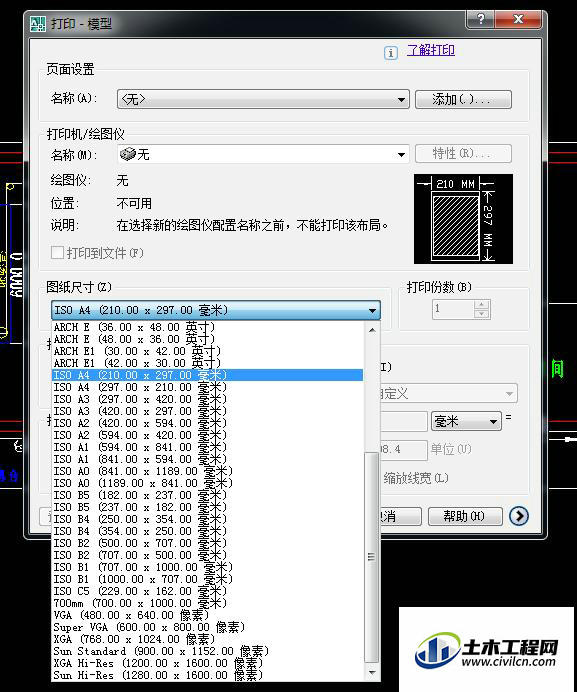Click the 帮助(H) button
577x692 pixels.
pyautogui.click(x=465, y=516)
